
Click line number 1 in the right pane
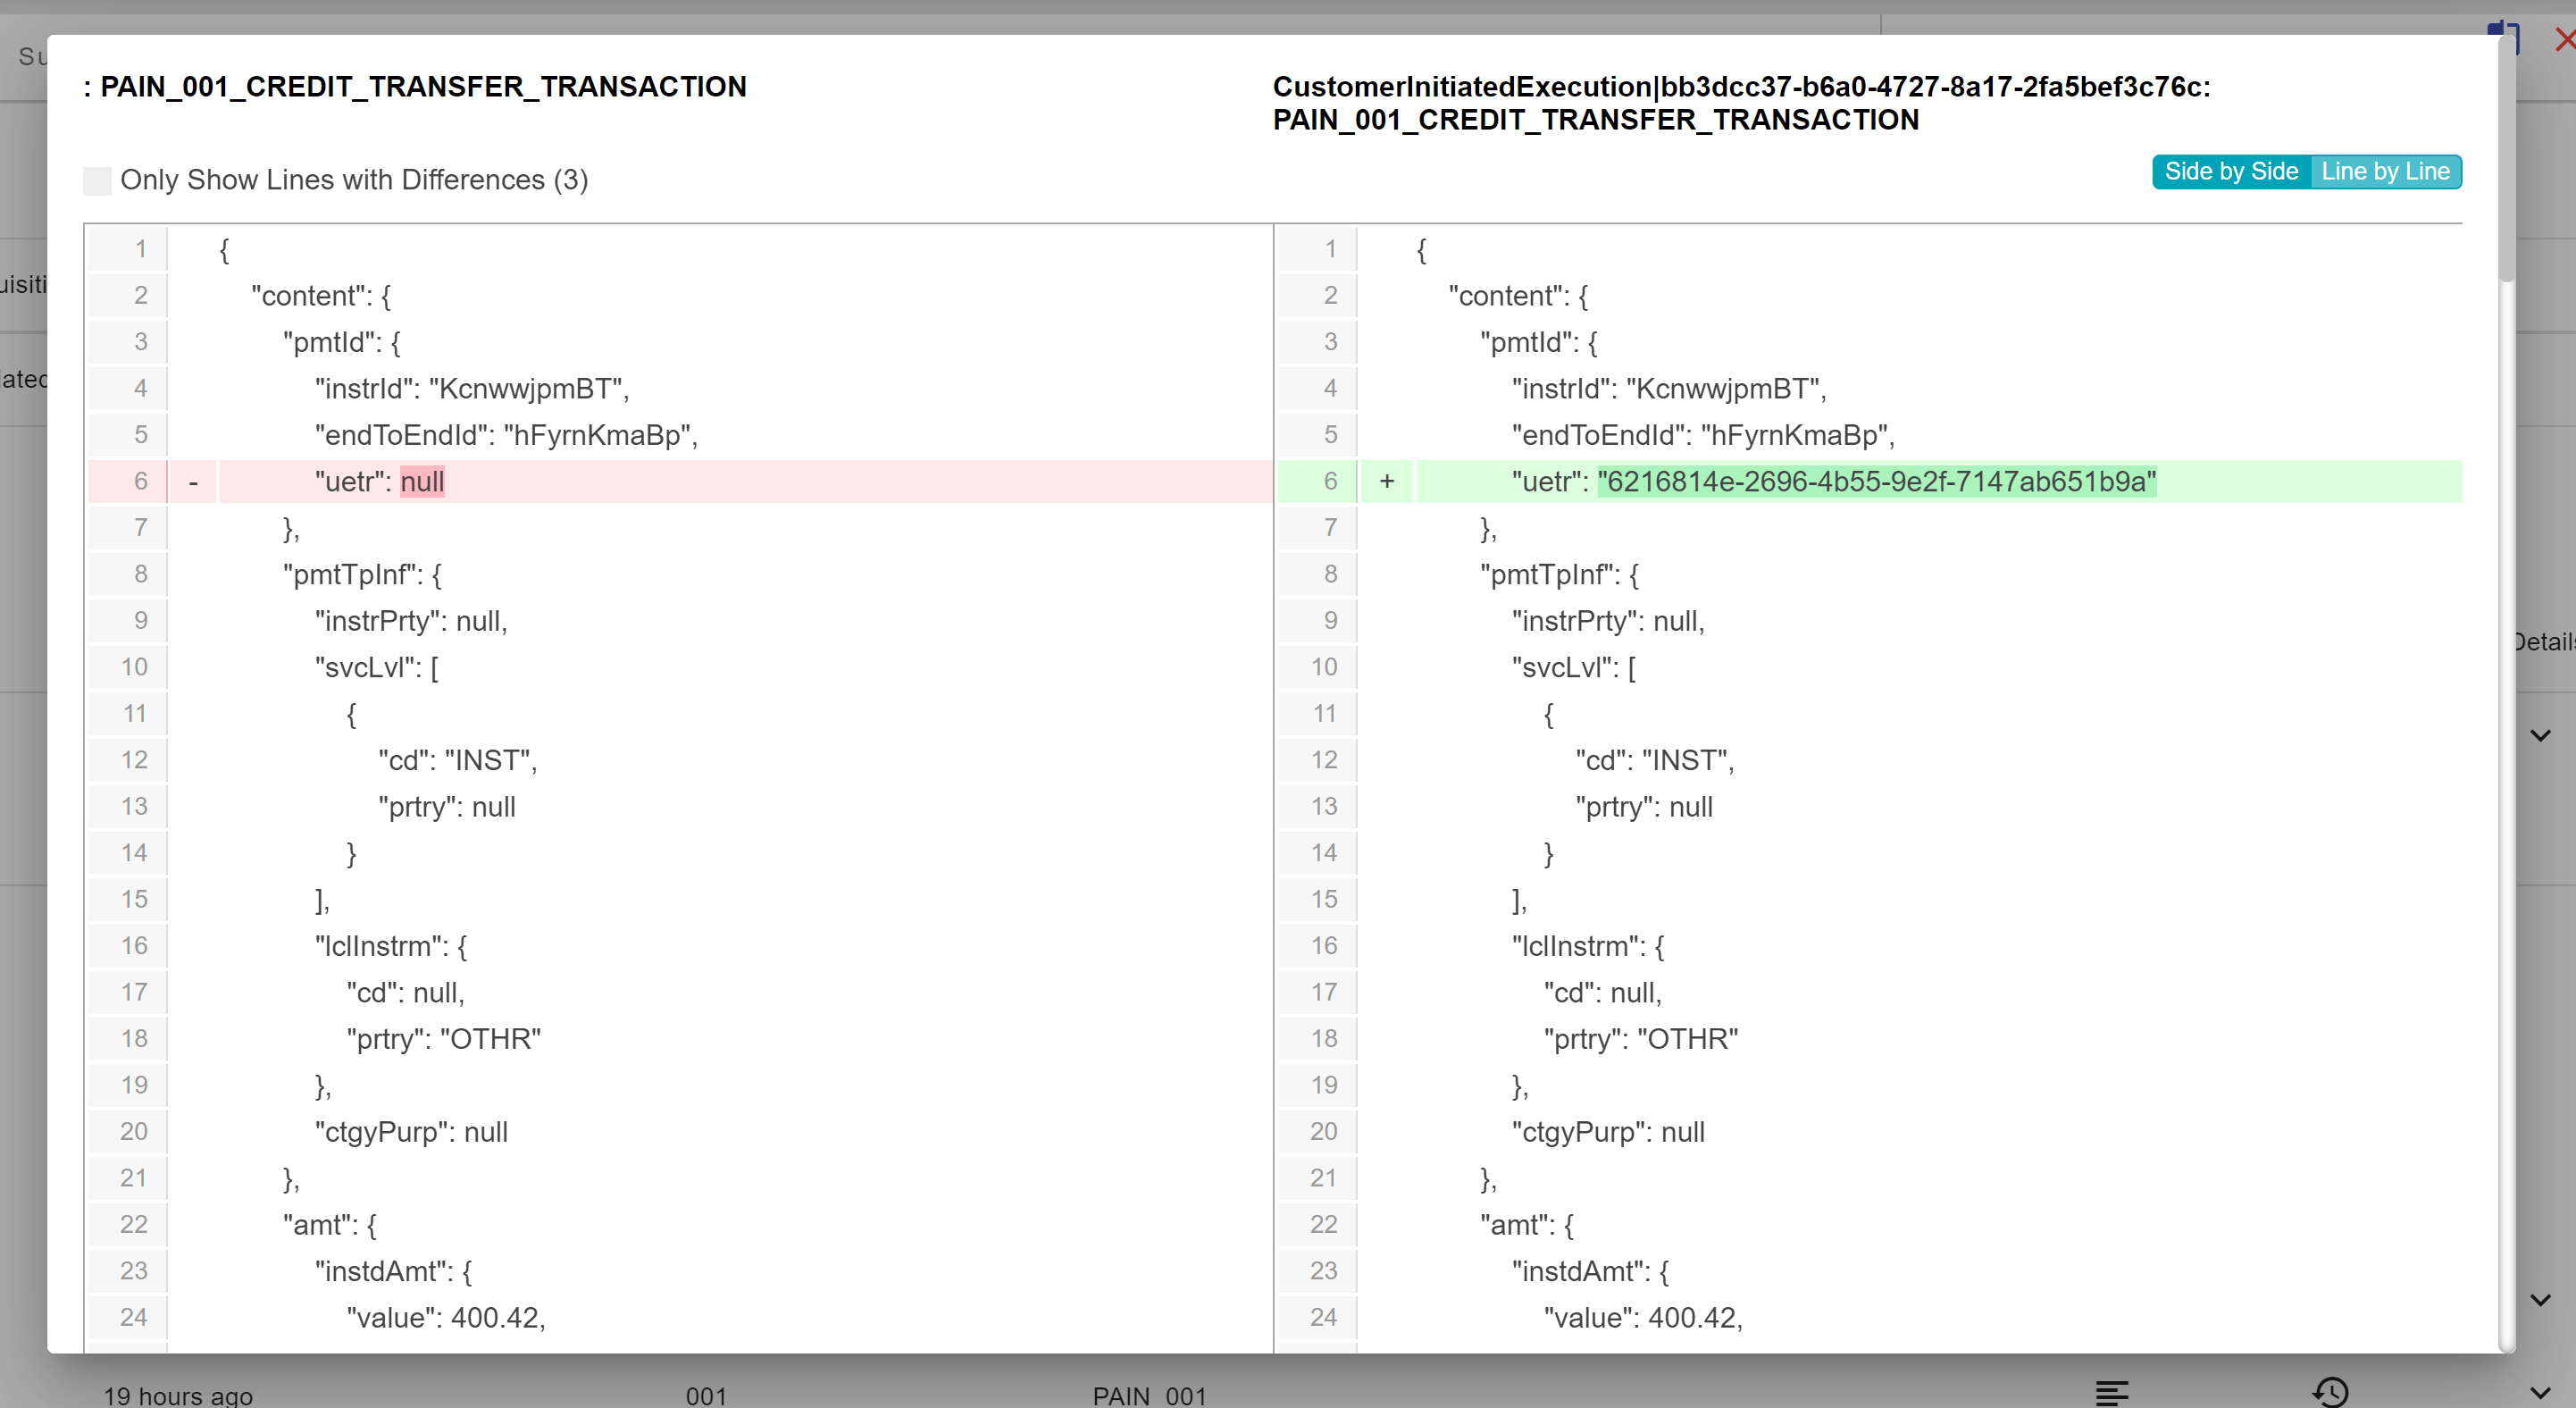click(1330, 249)
